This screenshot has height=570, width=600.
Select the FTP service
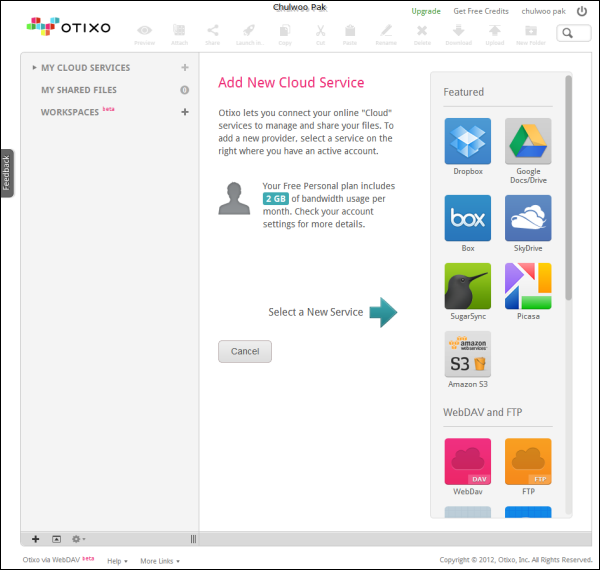pos(528,461)
